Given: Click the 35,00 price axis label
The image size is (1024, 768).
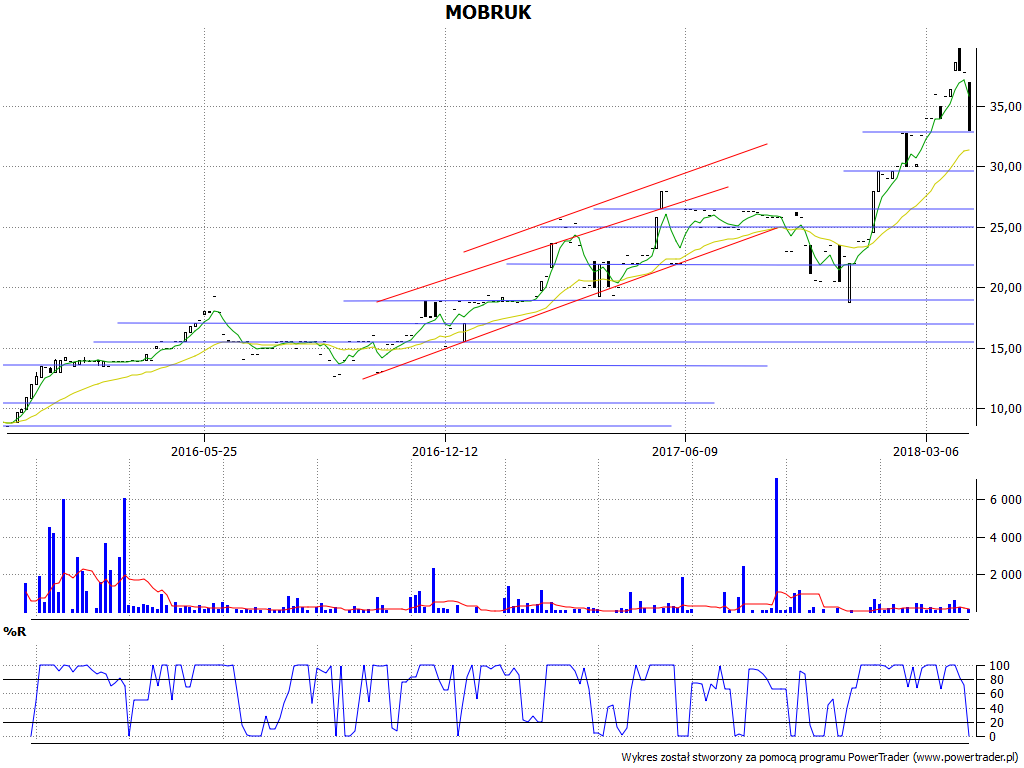Looking at the screenshot, I should point(1005,106).
